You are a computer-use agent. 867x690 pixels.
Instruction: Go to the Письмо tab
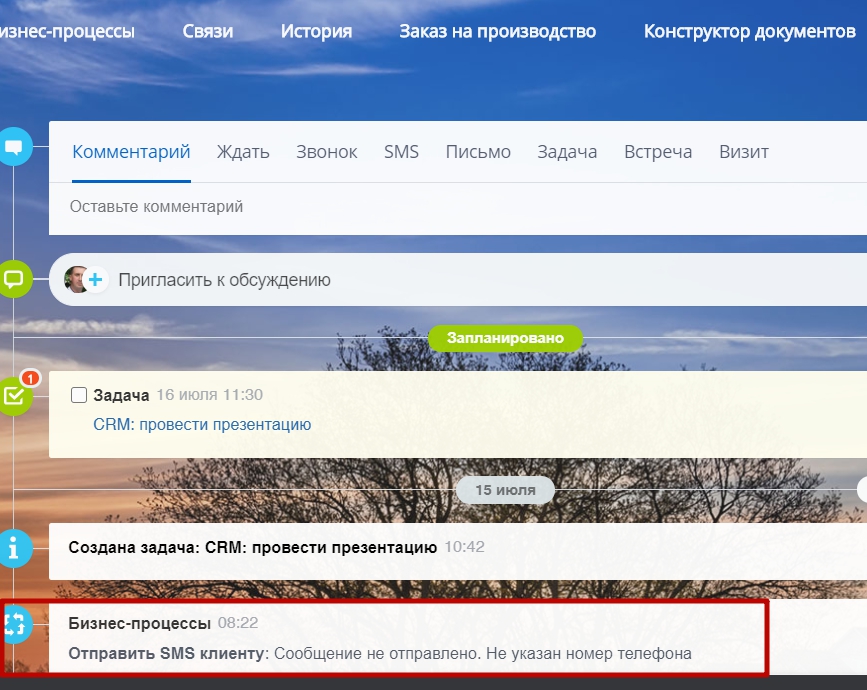(478, 152)
